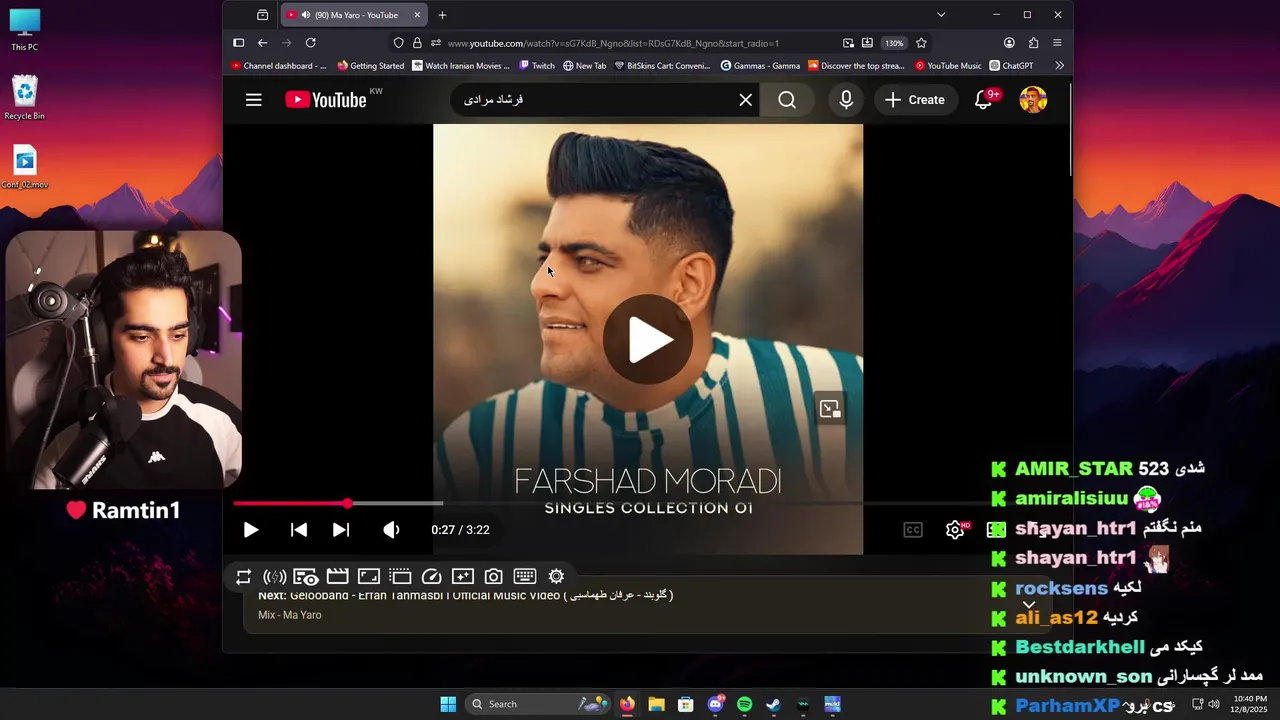This screenshot has height=720, width=1280.
Task: Toggle the cinema eye view tool
Action: [x=306, y=576]
